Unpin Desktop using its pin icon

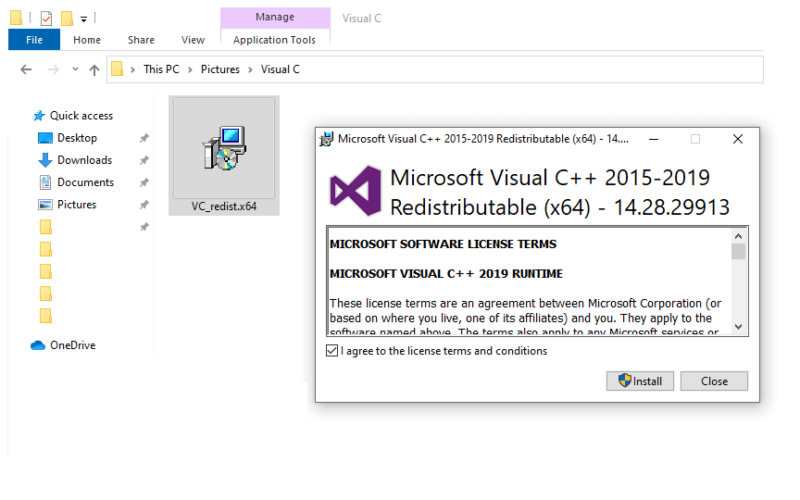[144, 138]
